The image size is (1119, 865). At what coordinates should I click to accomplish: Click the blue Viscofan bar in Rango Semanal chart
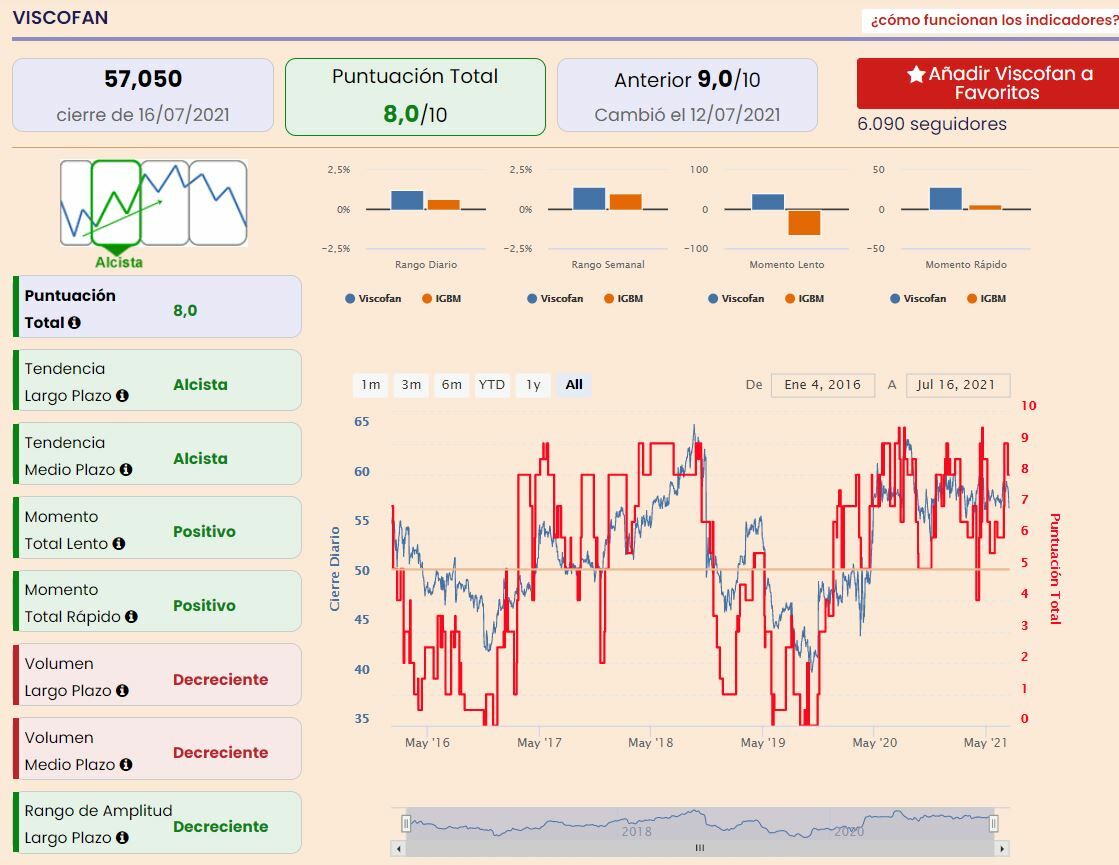pyautogui.click(x=589, y=199)
